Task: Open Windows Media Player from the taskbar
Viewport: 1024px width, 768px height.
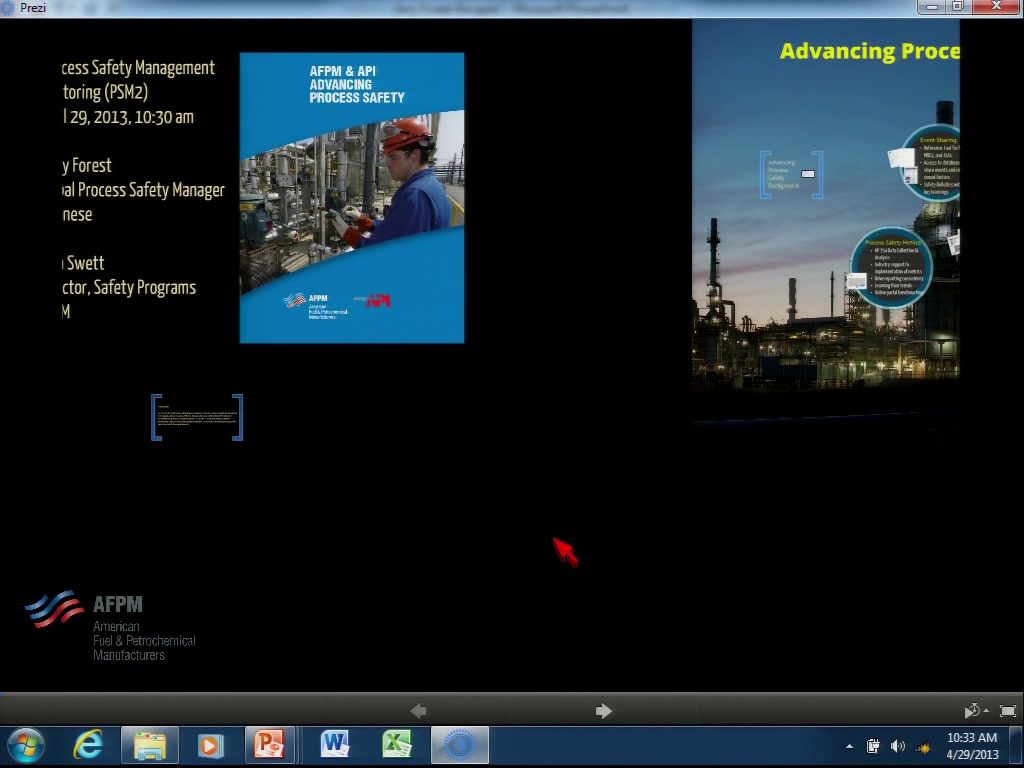Action: point(210,745)
